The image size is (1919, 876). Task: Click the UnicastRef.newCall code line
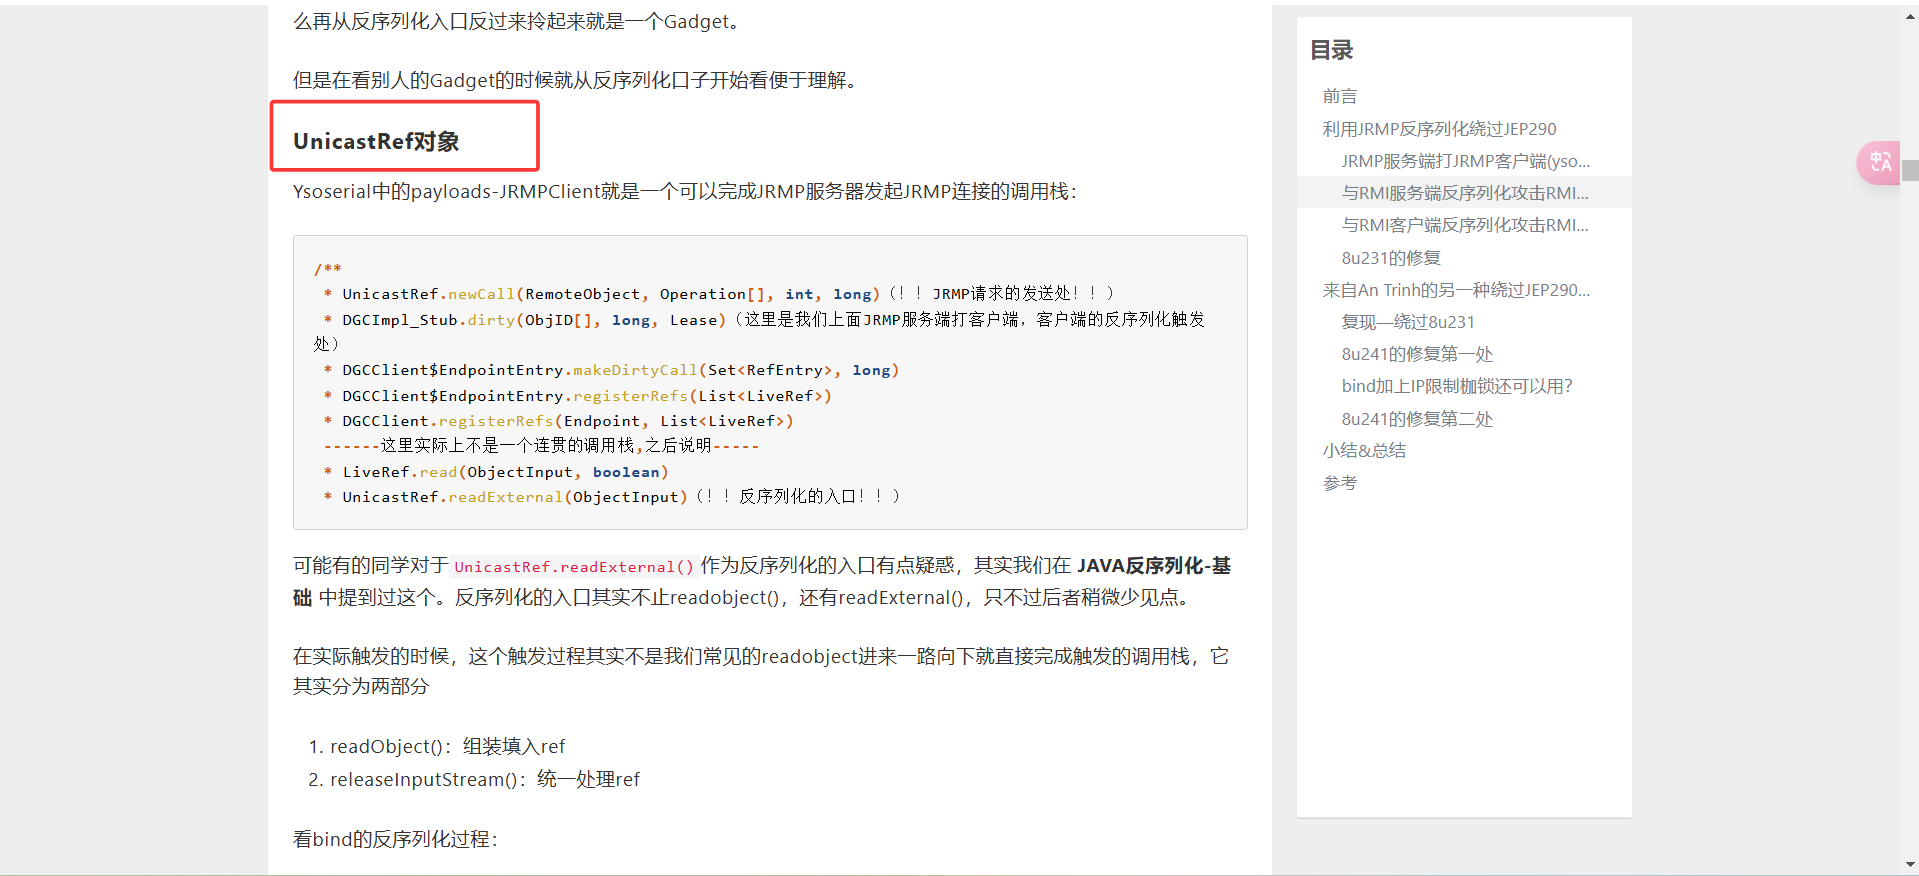(x=718, y=293)
